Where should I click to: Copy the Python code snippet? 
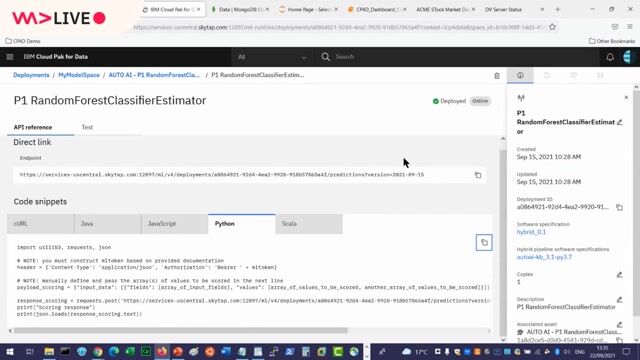point(484,242)
